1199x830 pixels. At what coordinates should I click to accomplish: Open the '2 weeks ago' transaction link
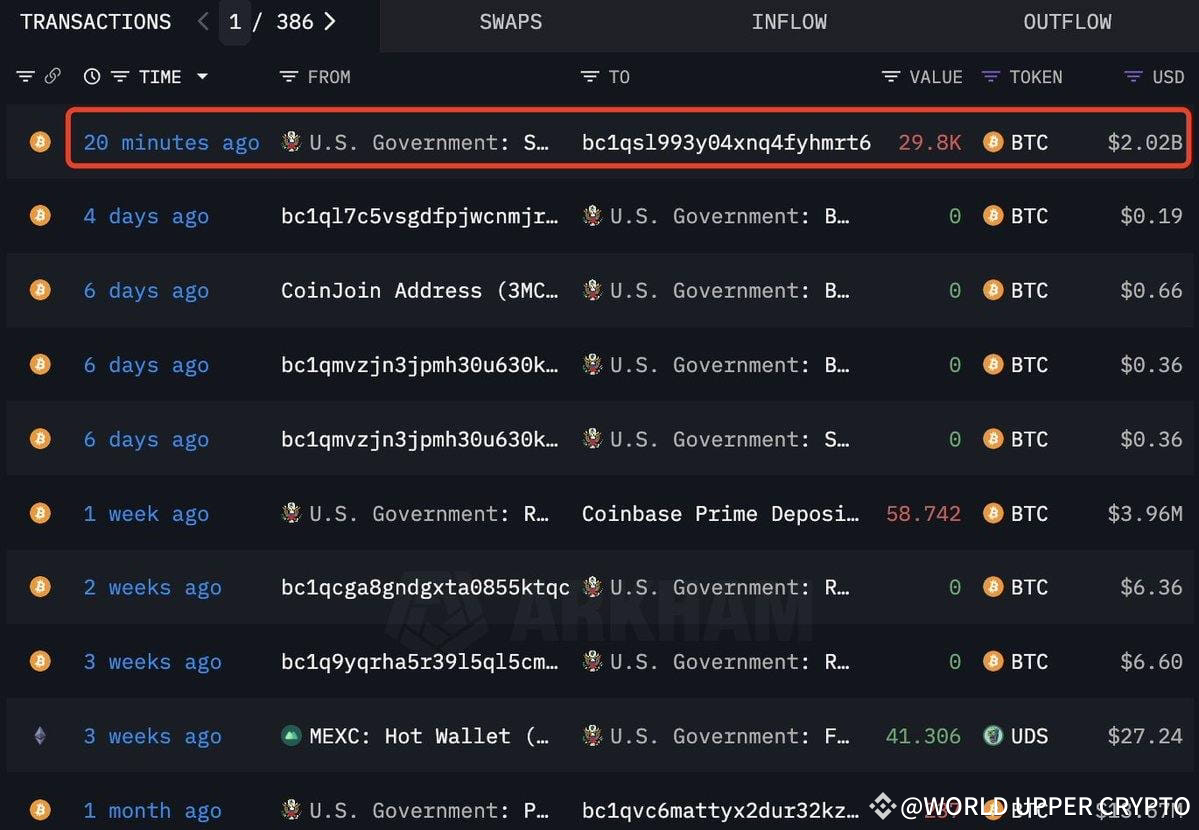click(152, 588)
